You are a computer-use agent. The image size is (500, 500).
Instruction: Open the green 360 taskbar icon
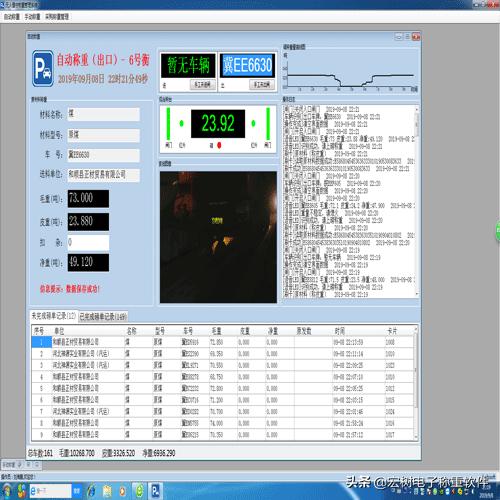pos(139,491)
